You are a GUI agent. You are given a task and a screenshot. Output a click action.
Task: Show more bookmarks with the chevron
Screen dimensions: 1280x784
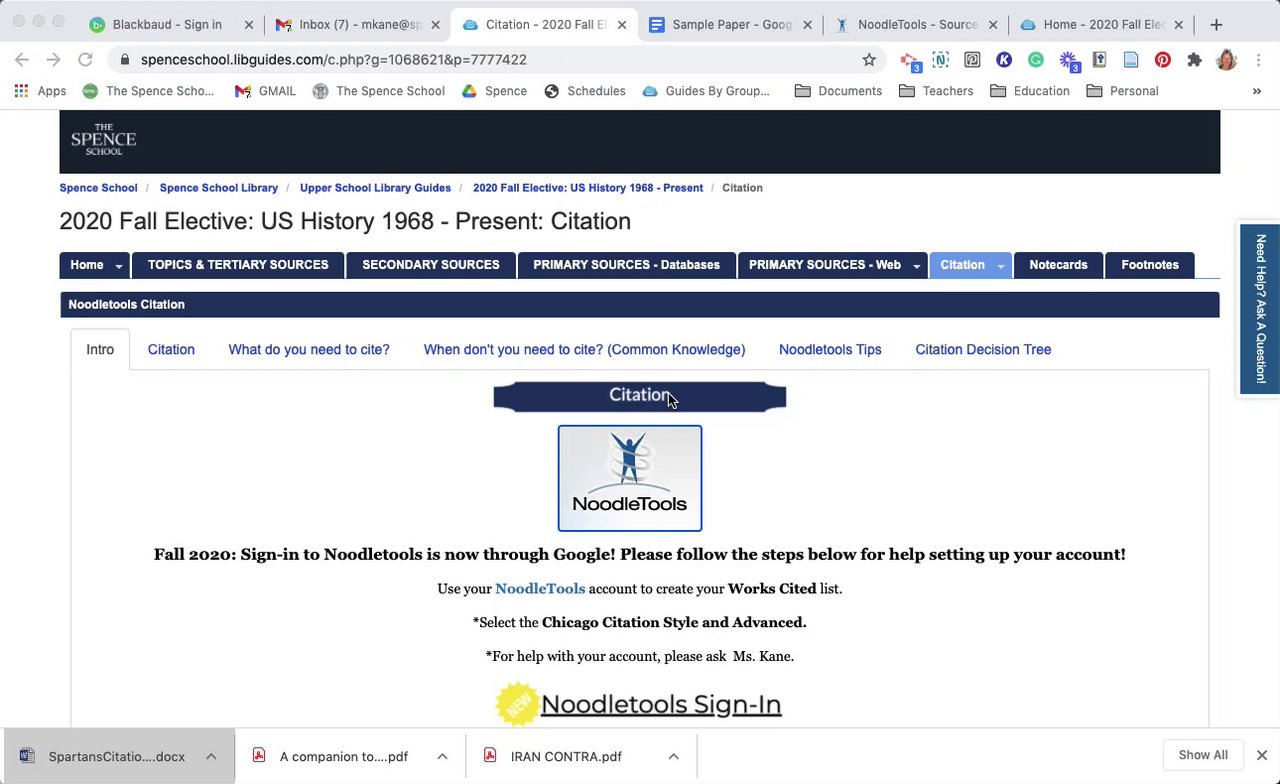click(1257, 91)
